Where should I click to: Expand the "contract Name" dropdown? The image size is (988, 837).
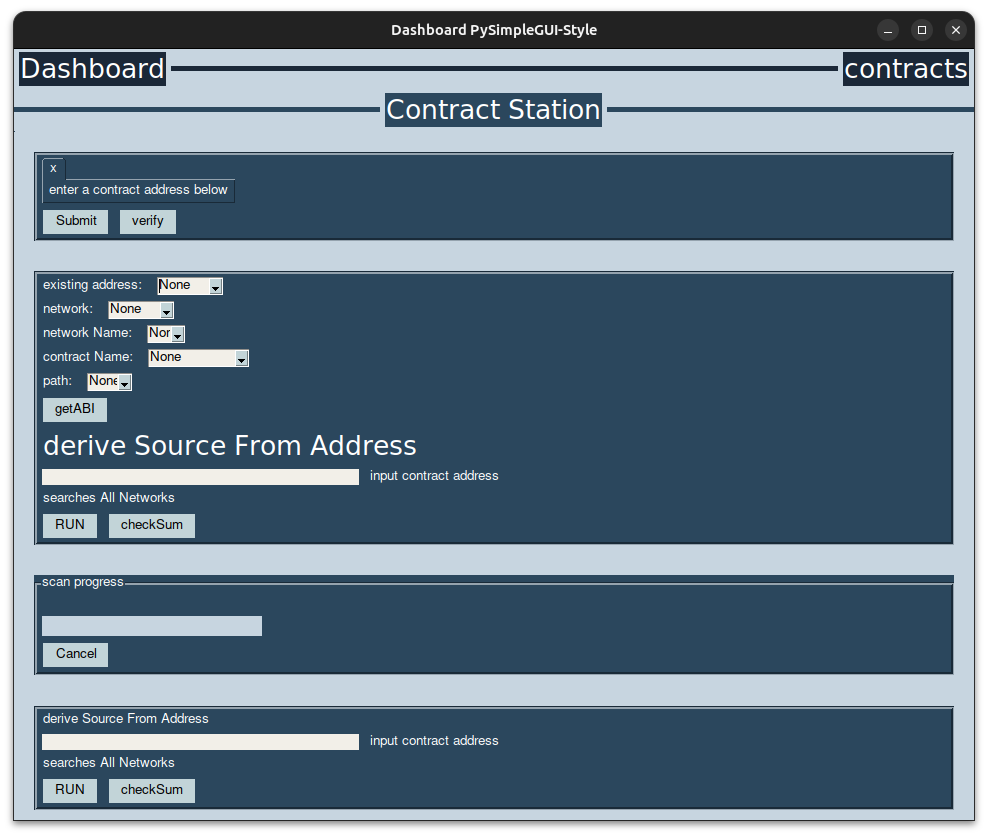point(197,357)
